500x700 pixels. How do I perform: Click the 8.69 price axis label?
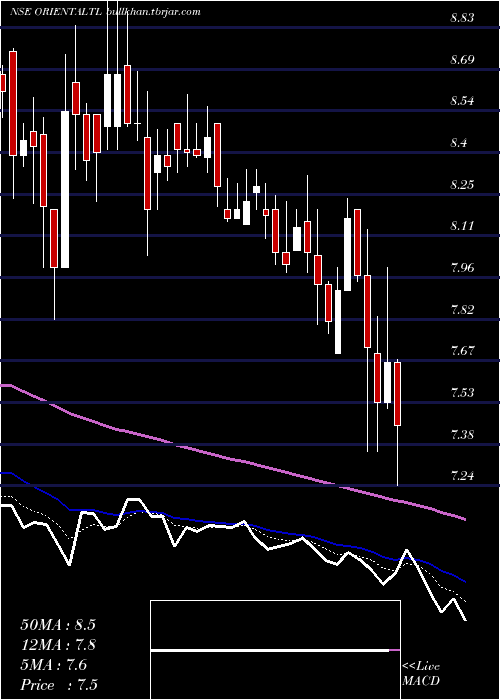[462, 59]
